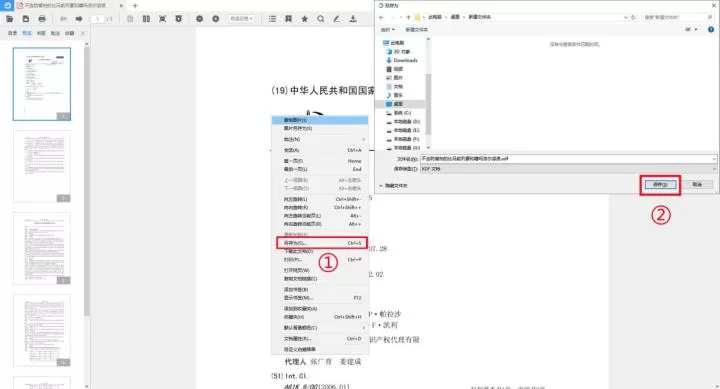Image resolution: width=720 pixels, height=389 pixels.
Task: Click the zoom out minus icon
Action: 199,19
